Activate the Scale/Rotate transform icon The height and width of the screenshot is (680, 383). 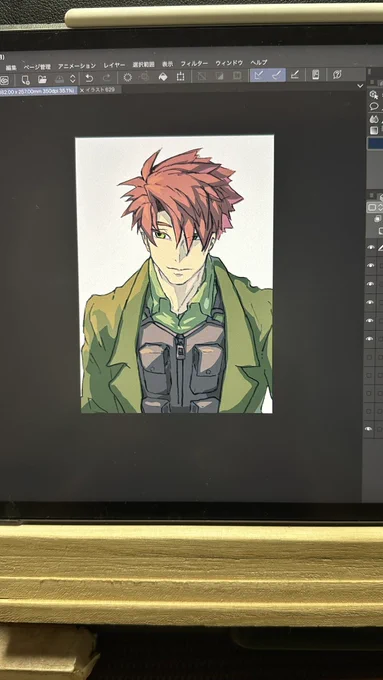pyautogui.click(x=180, y=77)
